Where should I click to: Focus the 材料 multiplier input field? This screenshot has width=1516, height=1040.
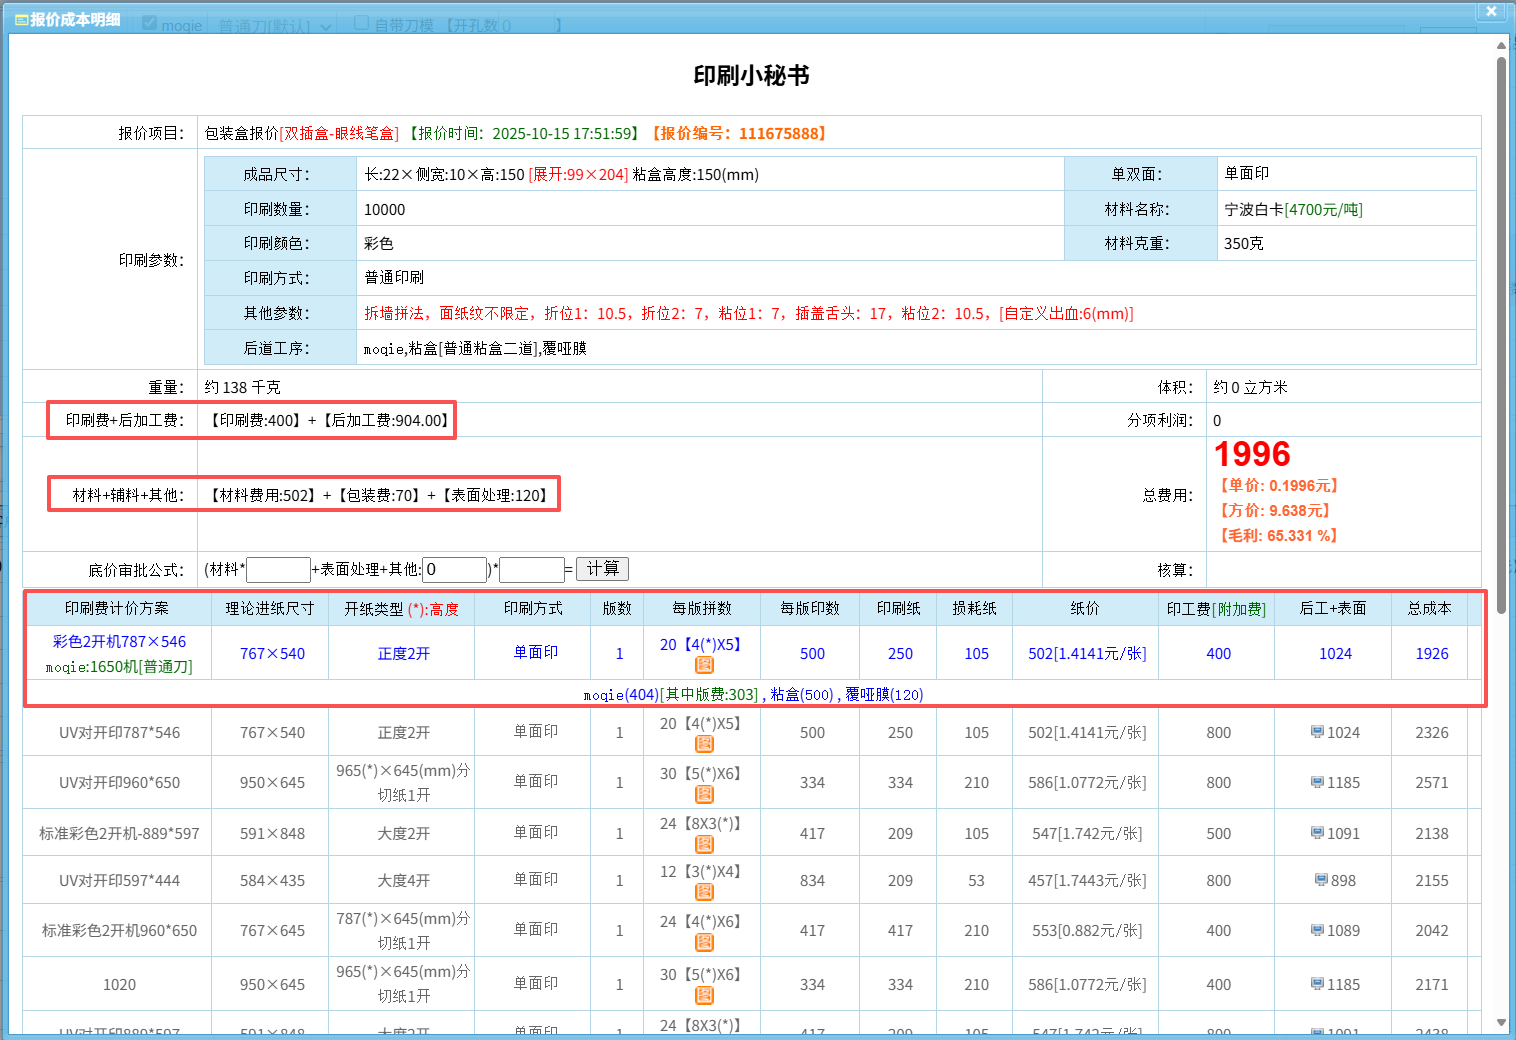[x=278, y=570]
